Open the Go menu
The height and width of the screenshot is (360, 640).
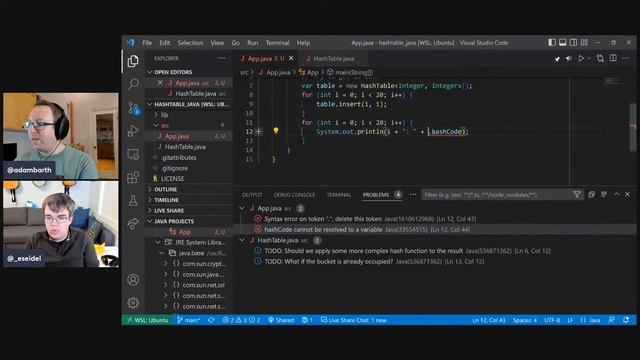click(236, 43)
